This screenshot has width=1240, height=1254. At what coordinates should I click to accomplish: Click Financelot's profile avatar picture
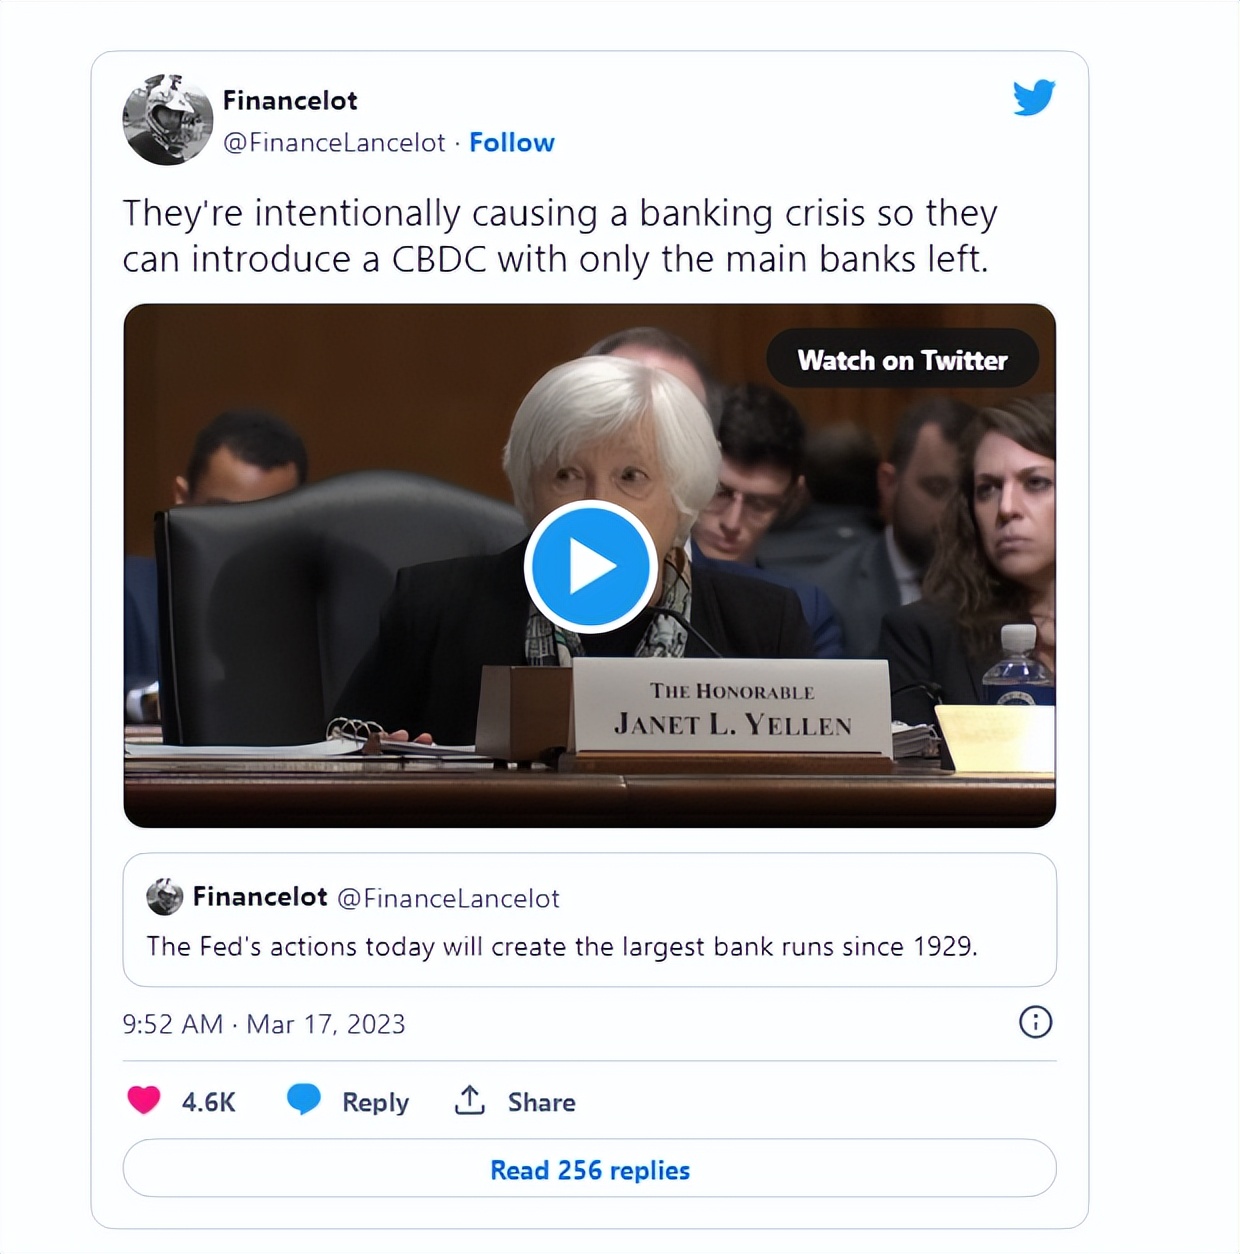[x=167, y=120]
